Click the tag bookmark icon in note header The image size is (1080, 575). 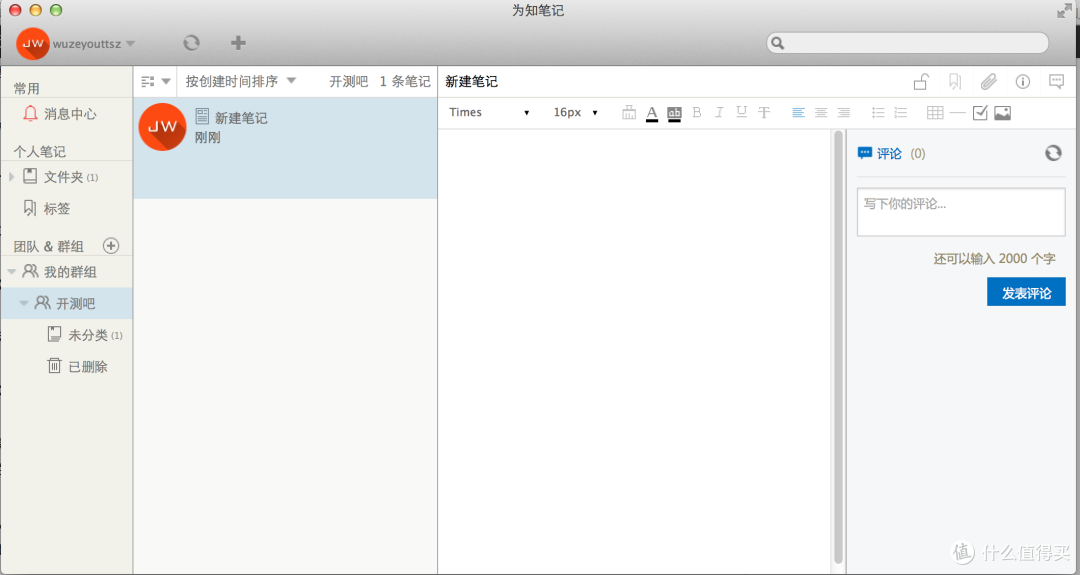pyautogui.click(x=955, y=82)
